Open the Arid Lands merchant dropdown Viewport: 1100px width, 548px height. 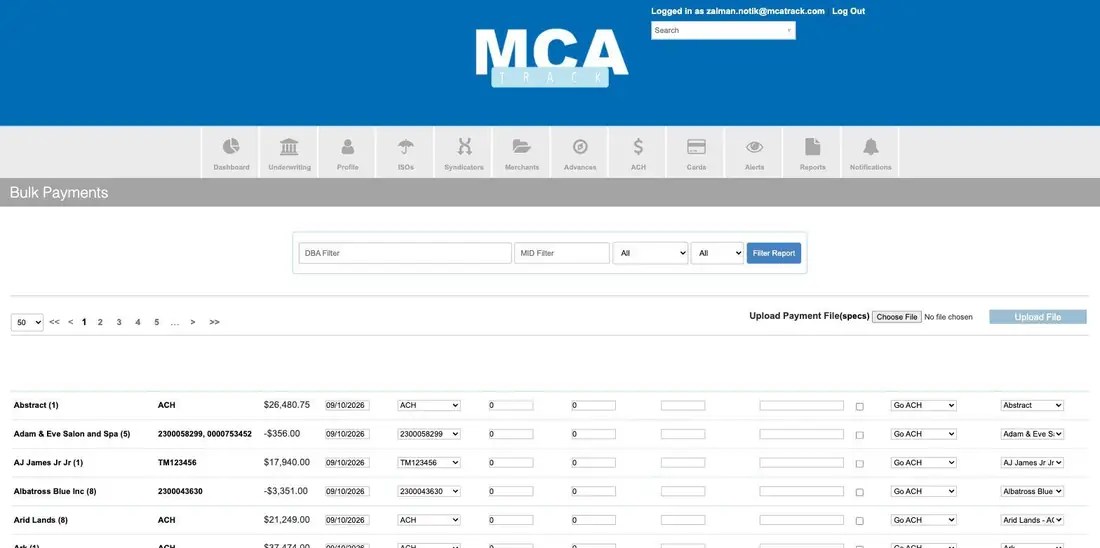pyautogui.click(x=1032, y=521)
